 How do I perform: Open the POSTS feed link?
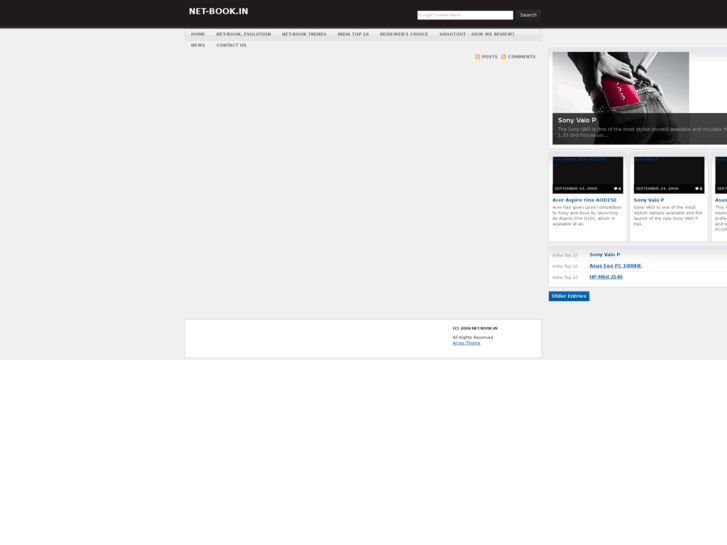[490, 57]
